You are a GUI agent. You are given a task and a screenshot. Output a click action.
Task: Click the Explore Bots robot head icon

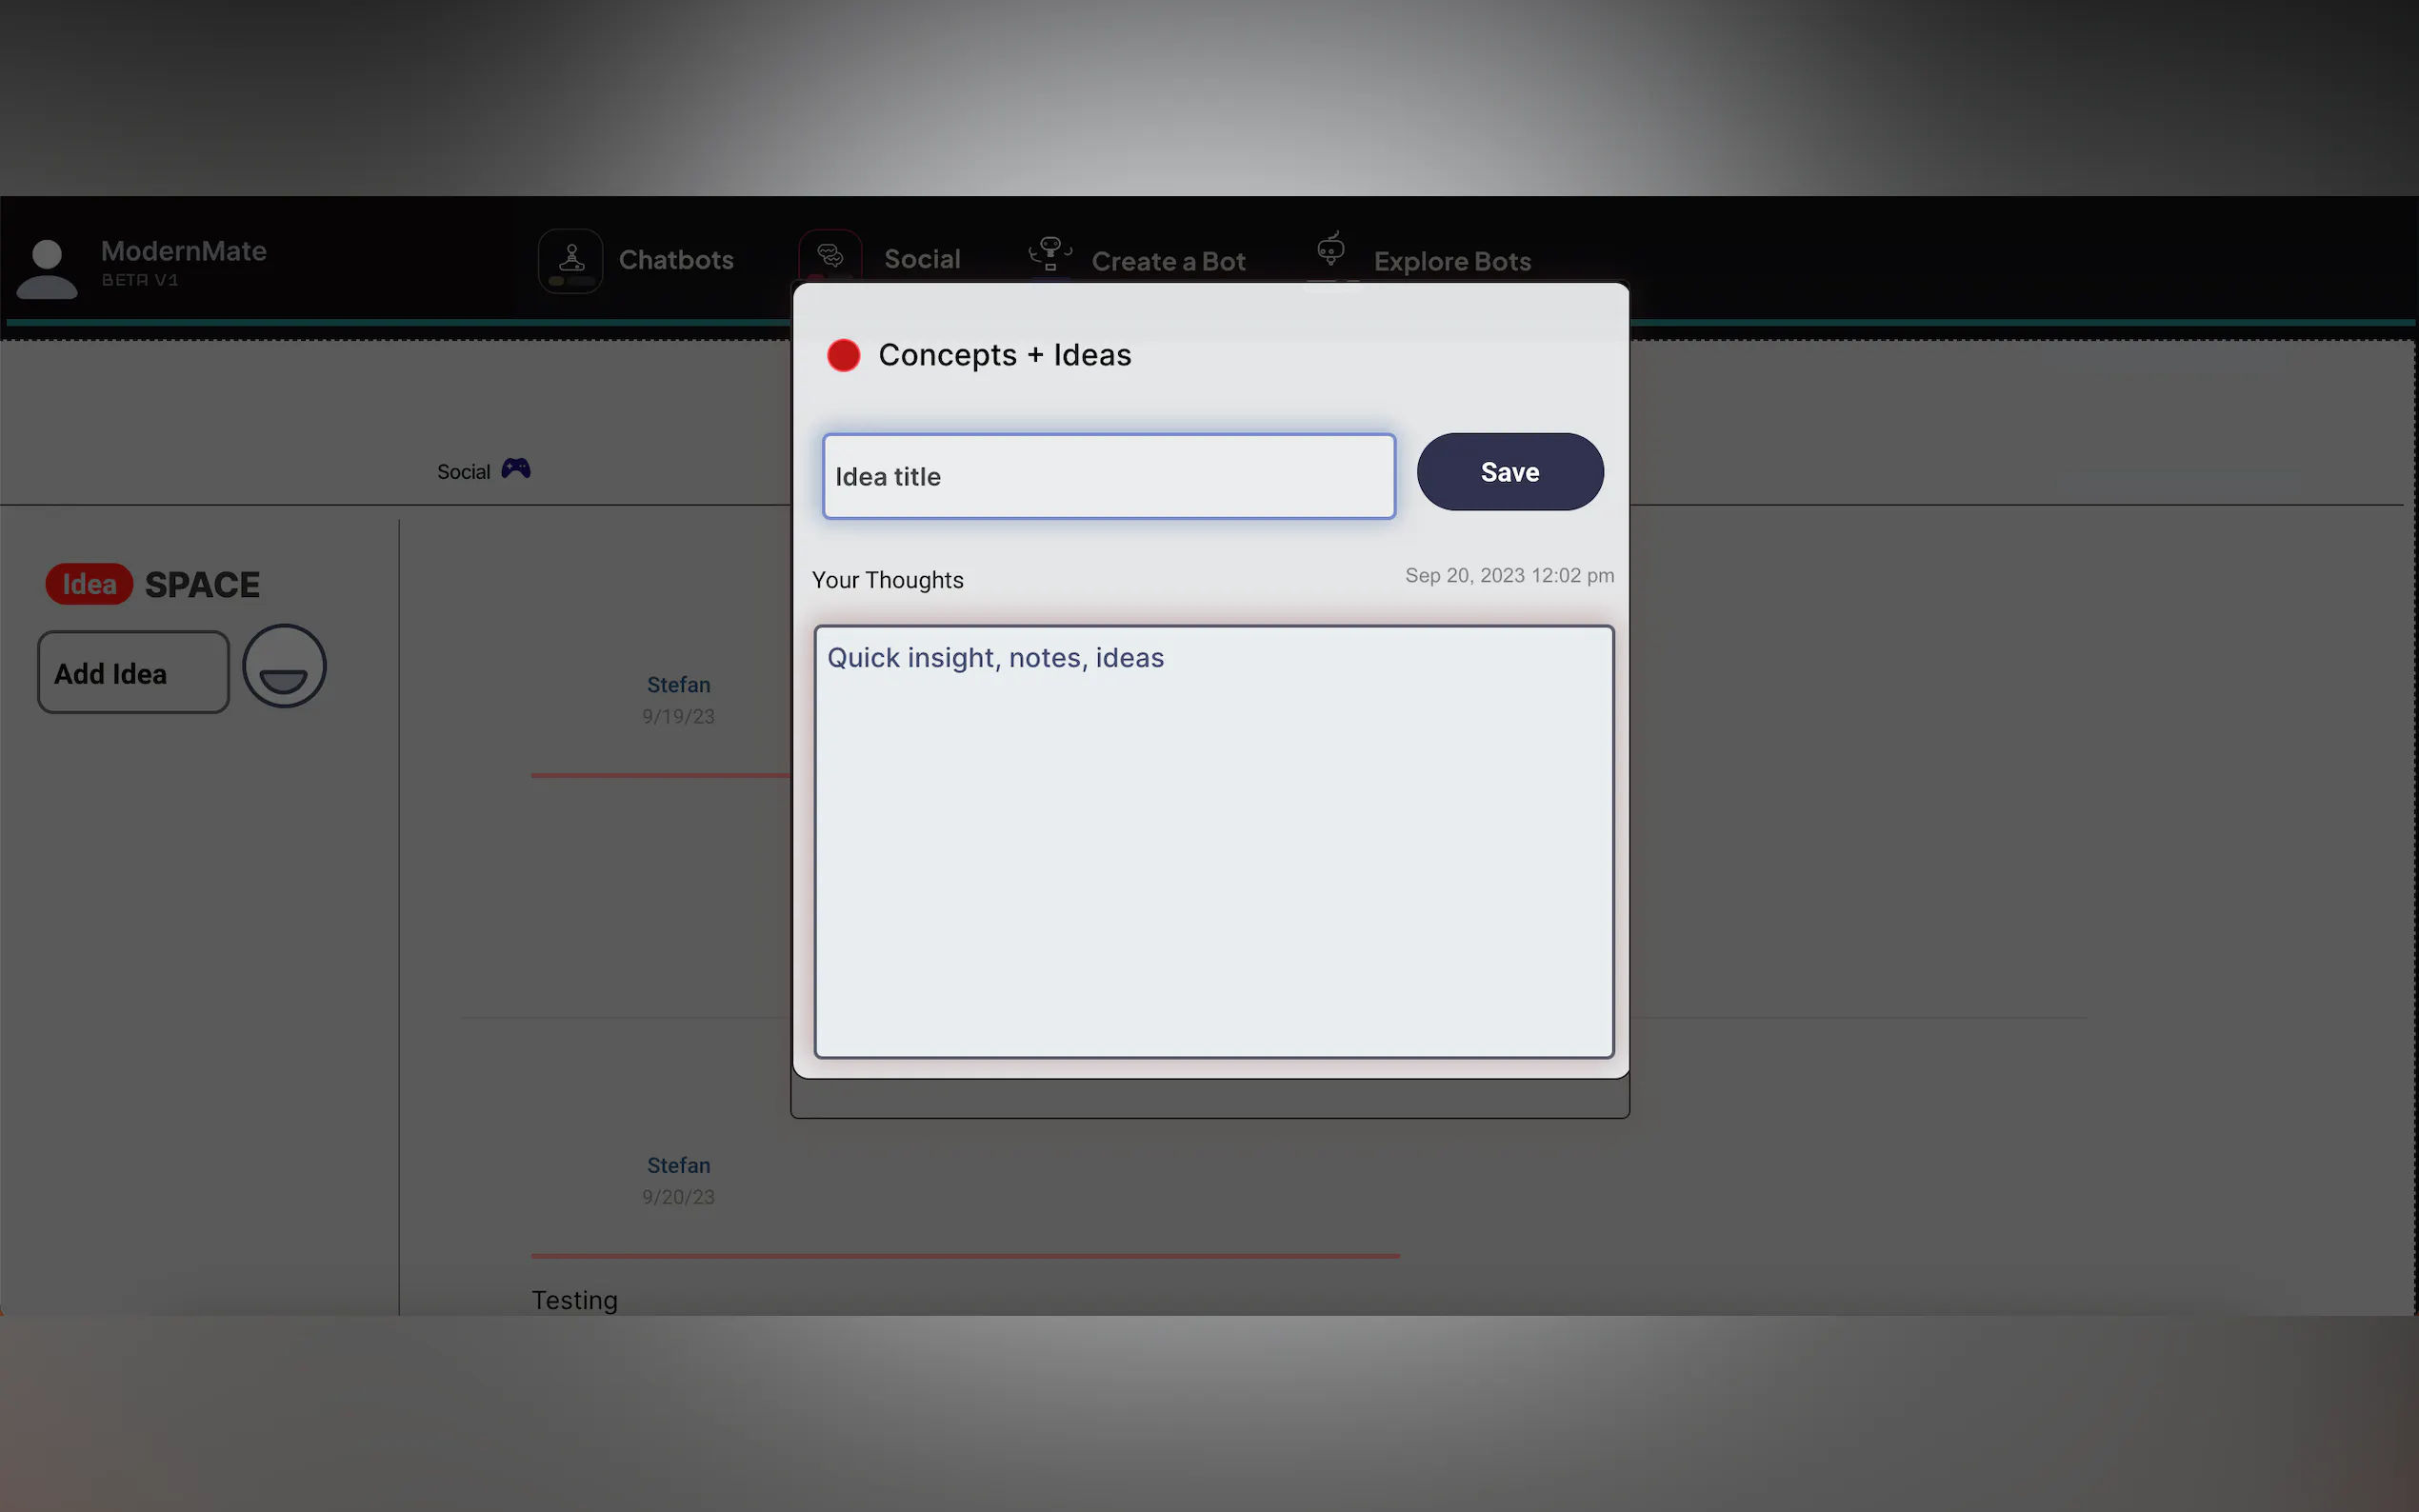coord(1330,250)
